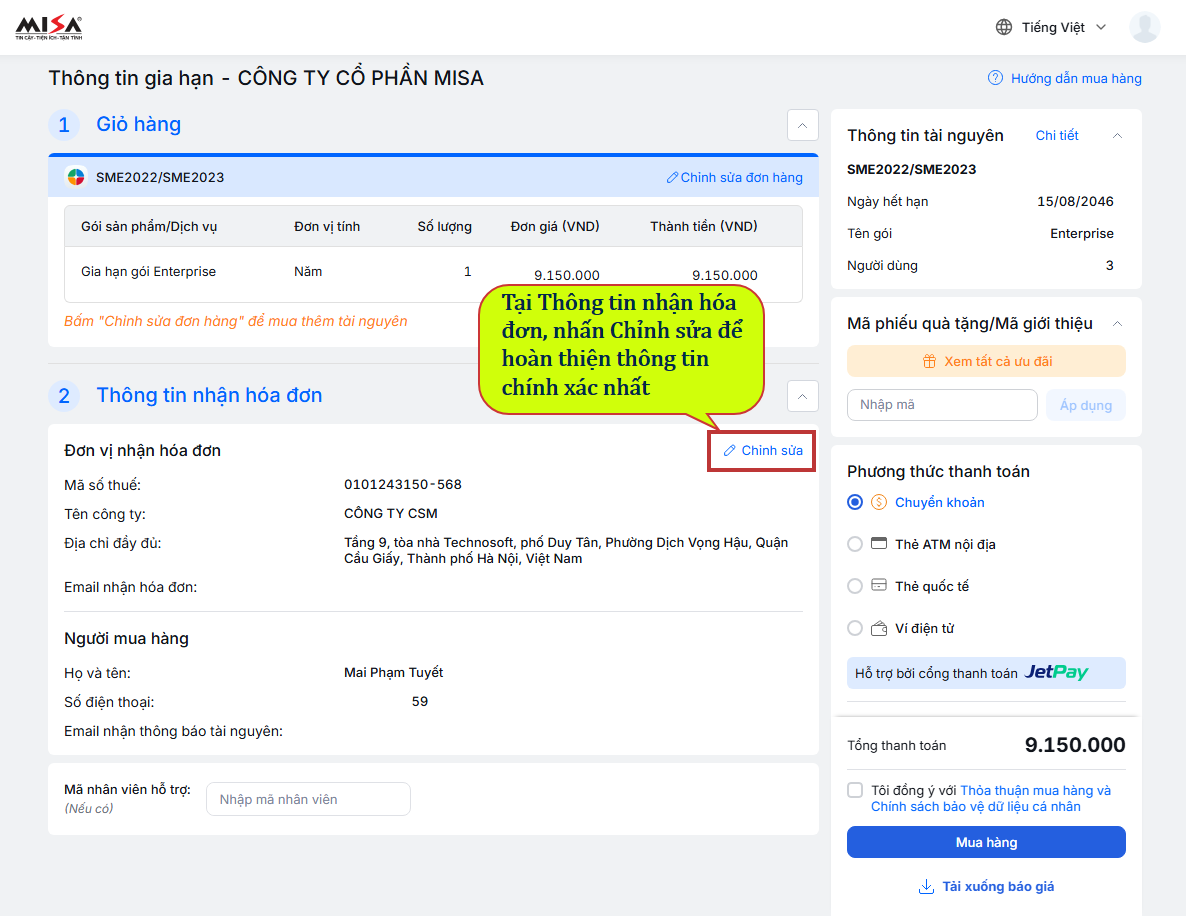Click pencil icon beside Chỉnh sửa đơn hàng
The height and width of the screenshot is (916, 1186).
coord(672,178)
